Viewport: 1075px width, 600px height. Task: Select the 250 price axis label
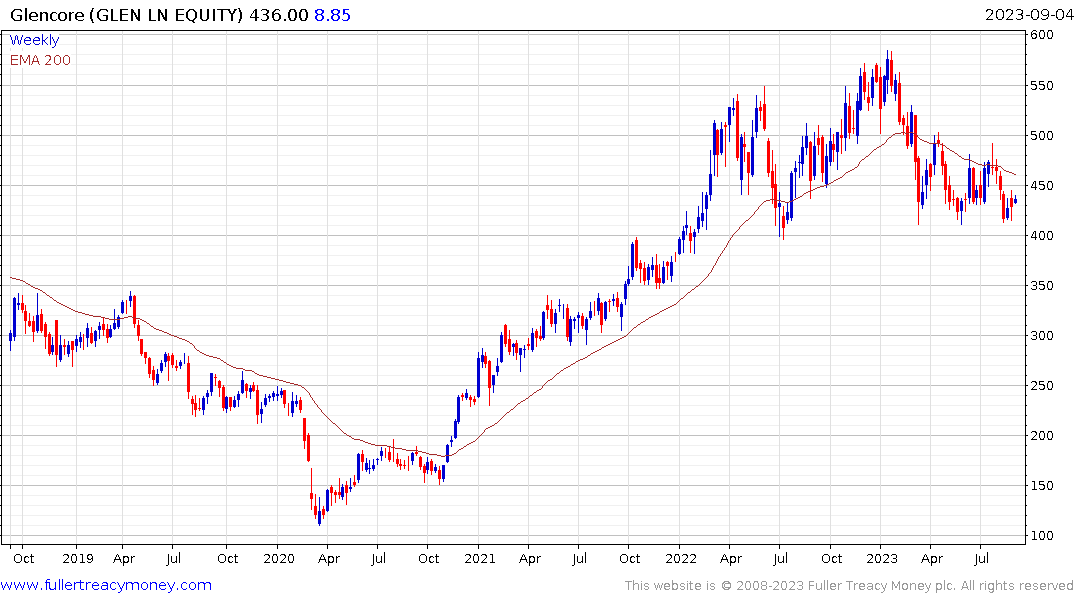tap(1042, 386)
